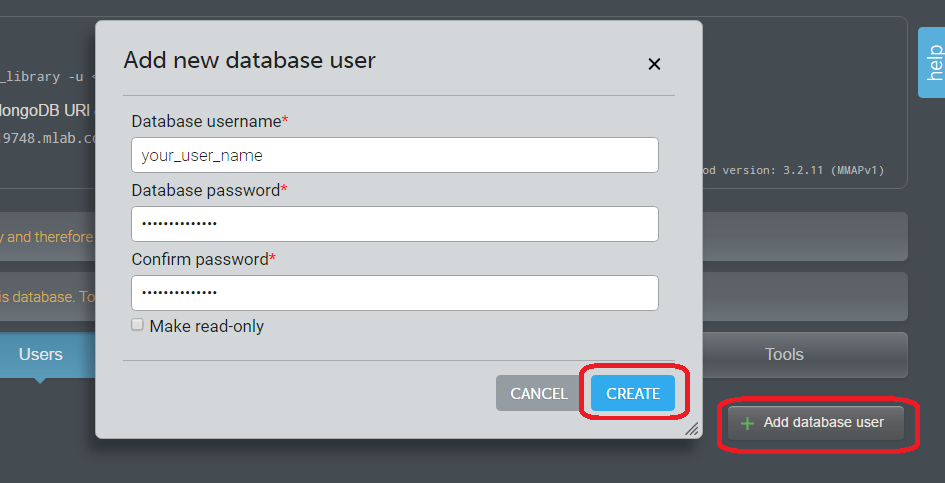Image resolution: width=945 pixels, height=483 pixels.
Task: Click the Confirm password label
Action: (x=200, y=259)
